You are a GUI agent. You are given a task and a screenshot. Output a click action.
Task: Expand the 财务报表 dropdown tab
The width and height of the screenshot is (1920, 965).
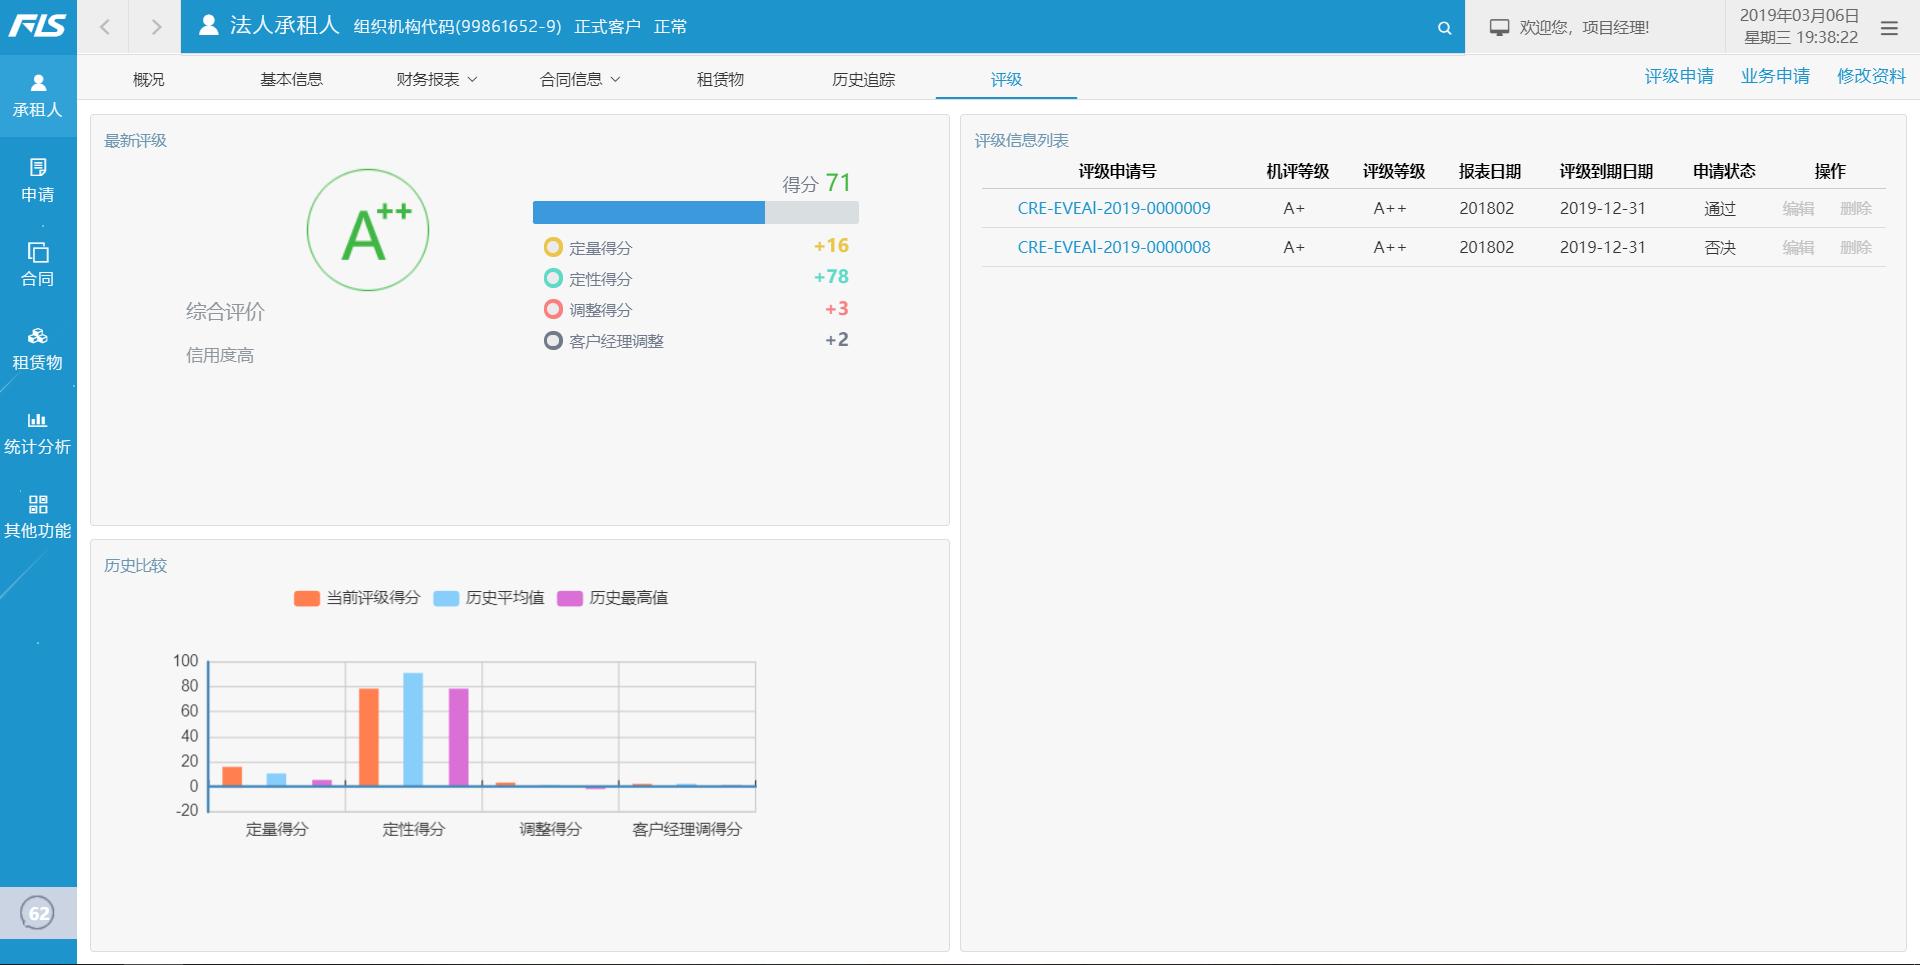click(x=436, y=80)
